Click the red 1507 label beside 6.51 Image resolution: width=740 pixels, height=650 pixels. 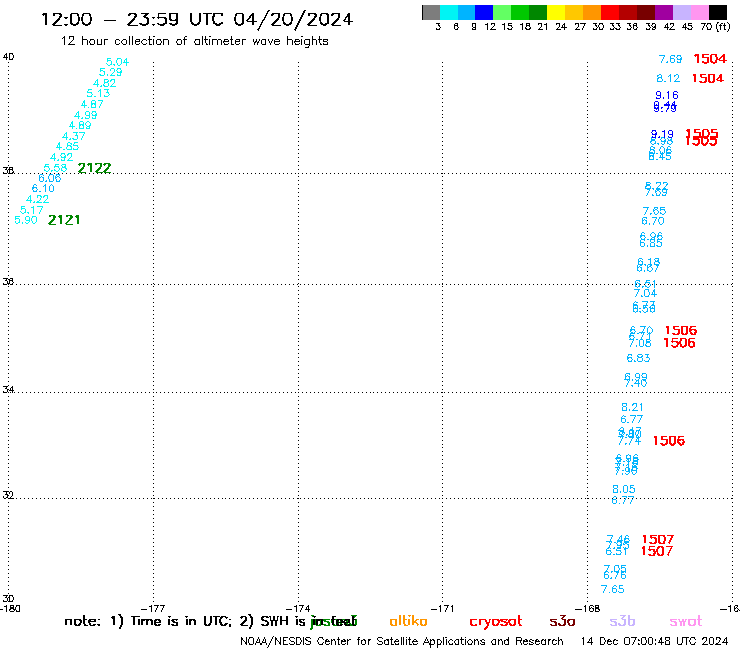point(656,551)
